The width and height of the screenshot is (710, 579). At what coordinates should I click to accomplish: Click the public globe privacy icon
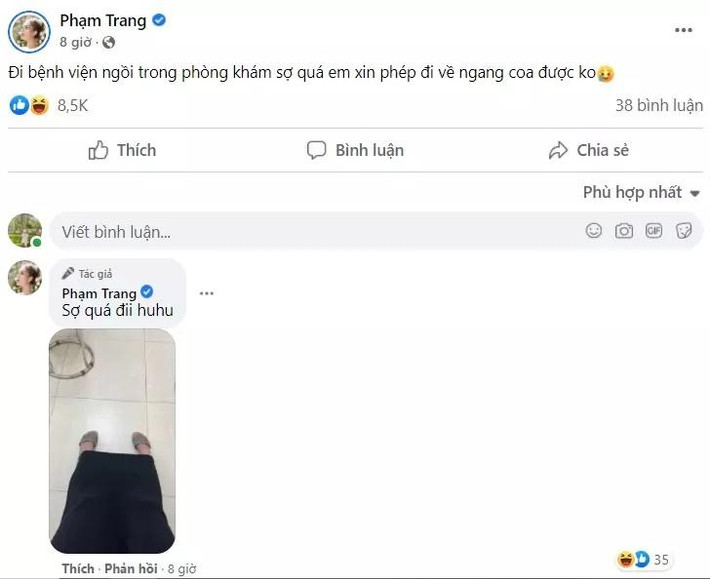[109, 43]
